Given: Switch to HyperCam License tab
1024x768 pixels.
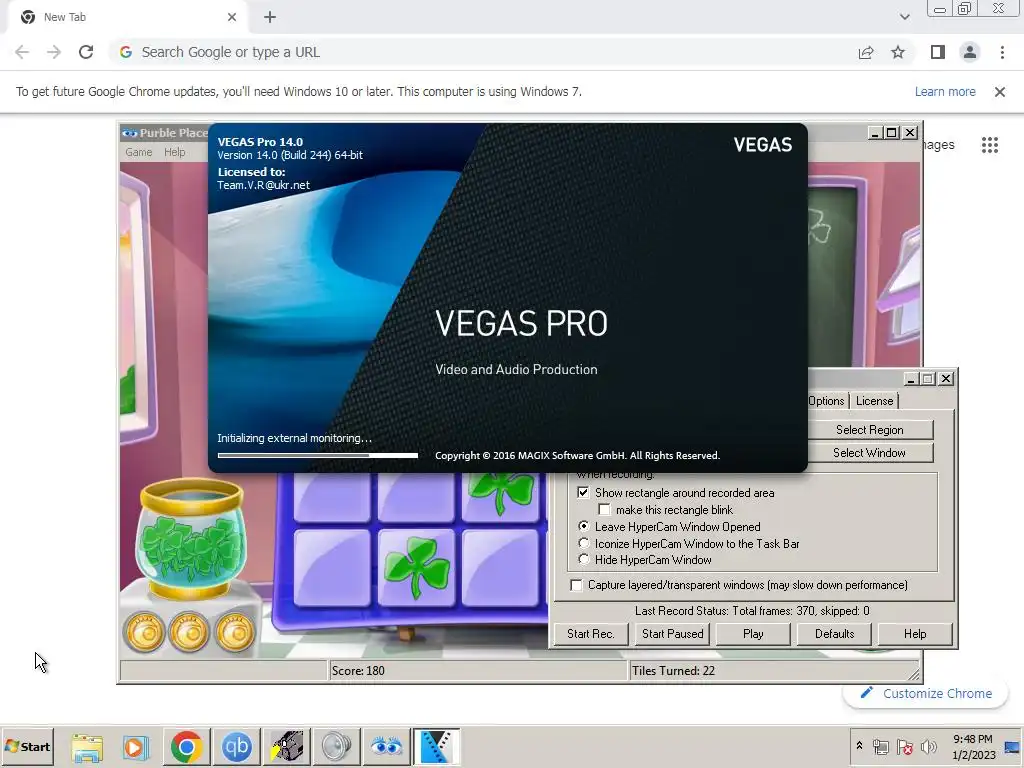Looking at the screenshot, I should [x=874, y=401].
